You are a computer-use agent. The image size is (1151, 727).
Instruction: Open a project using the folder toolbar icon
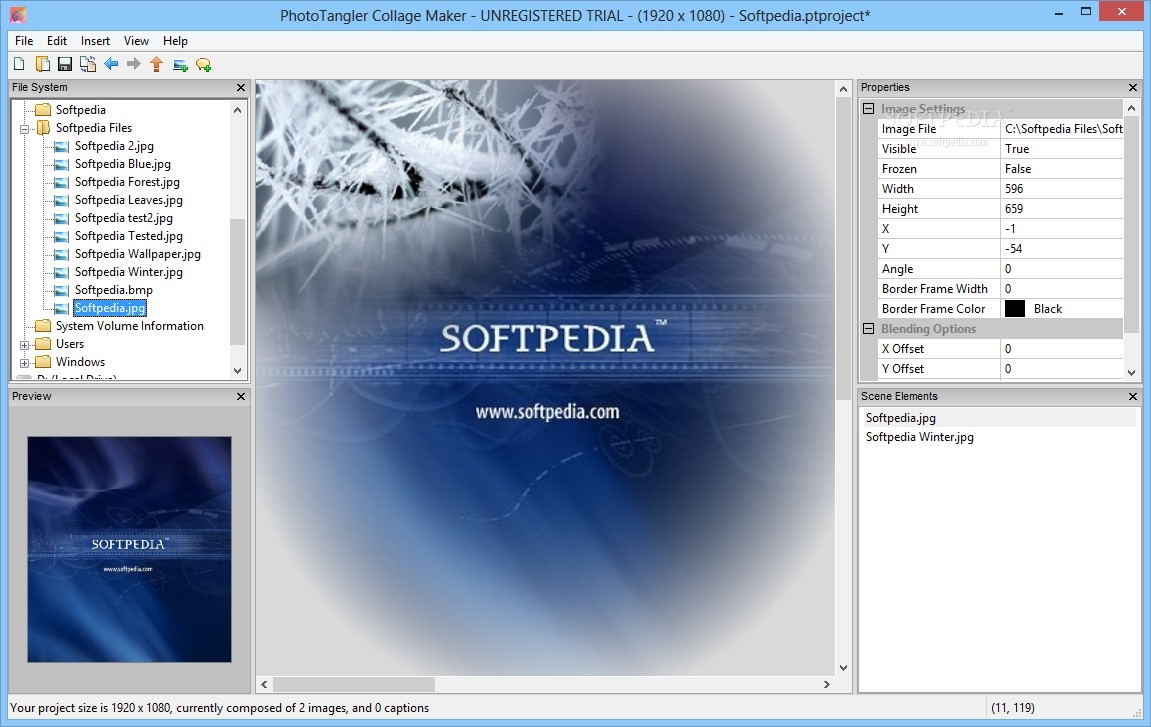point(43,65)
